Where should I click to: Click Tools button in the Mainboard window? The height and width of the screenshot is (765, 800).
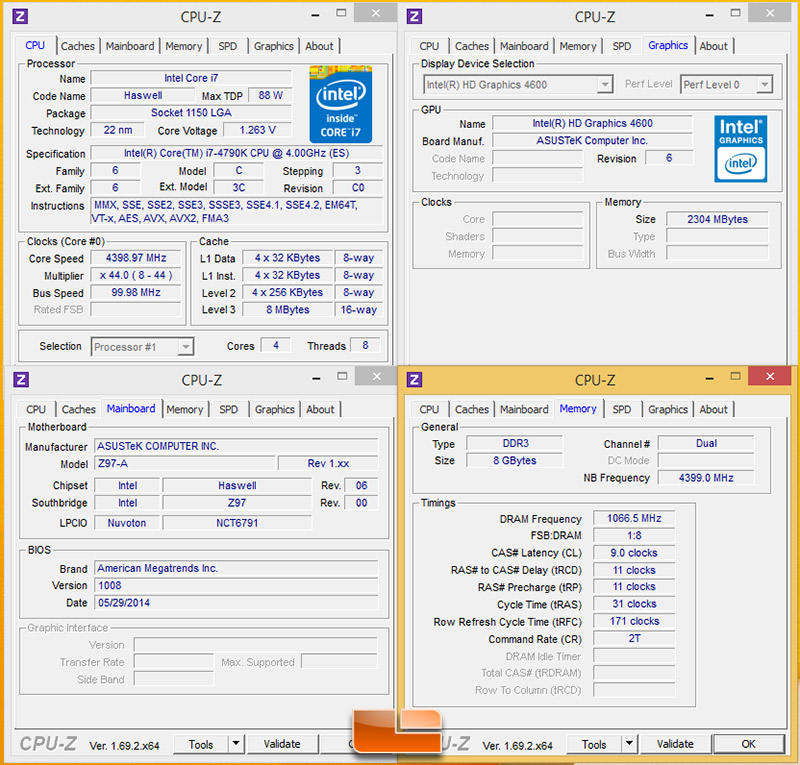pyautogui.click(x=201, y=744)
